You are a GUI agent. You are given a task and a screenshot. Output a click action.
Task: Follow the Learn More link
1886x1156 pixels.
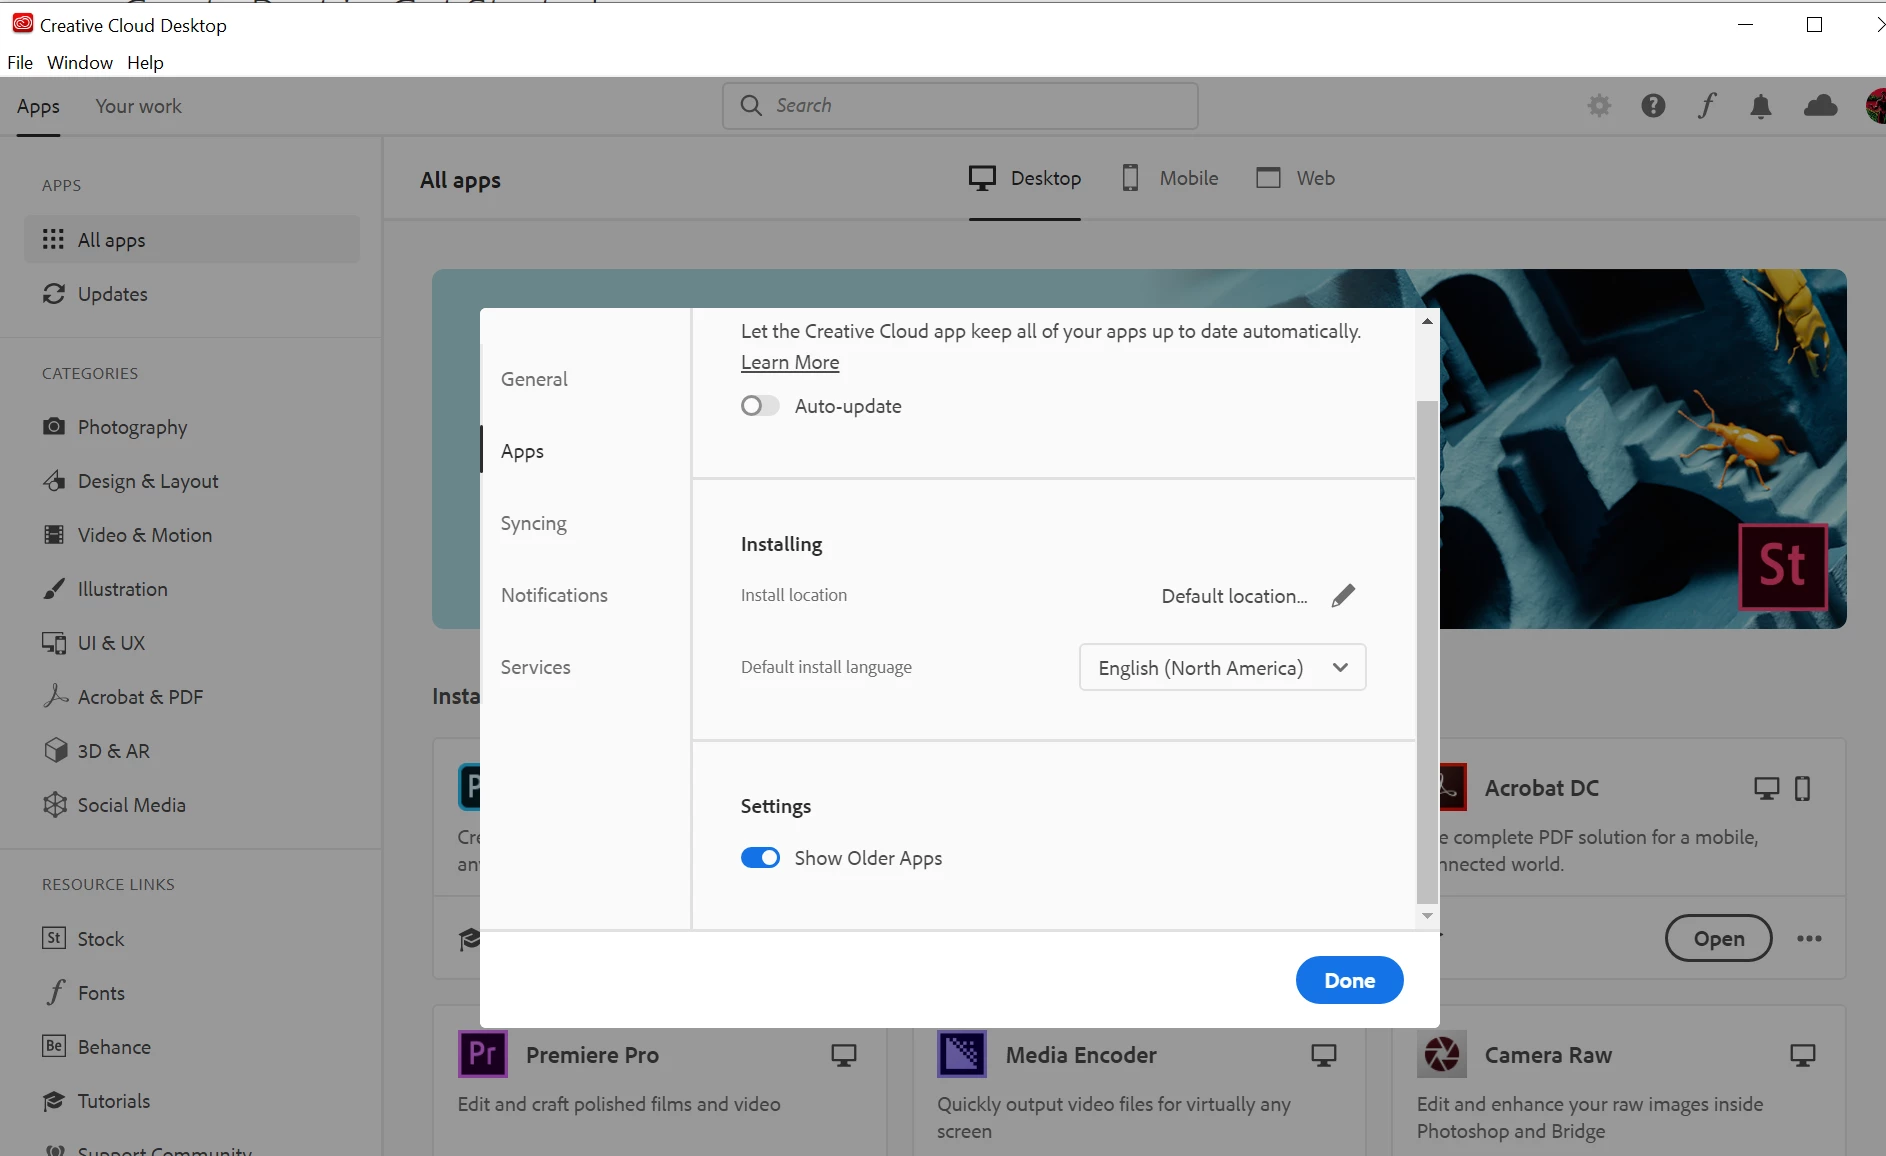tap(789, 362)
